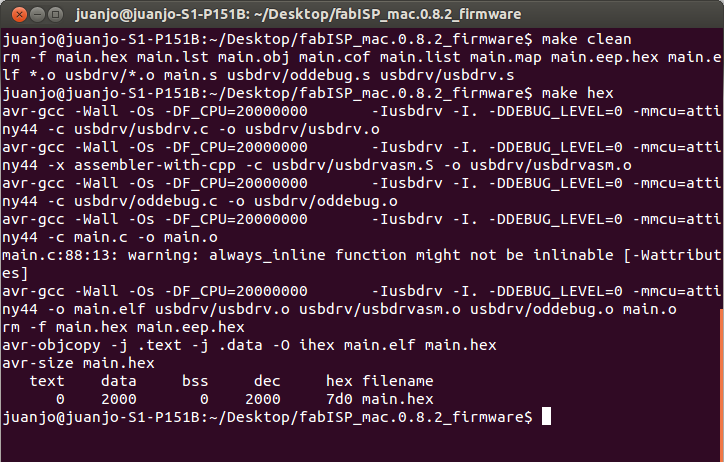
Task: Click the 'filename' column header
Action: (x=398, y=381)
